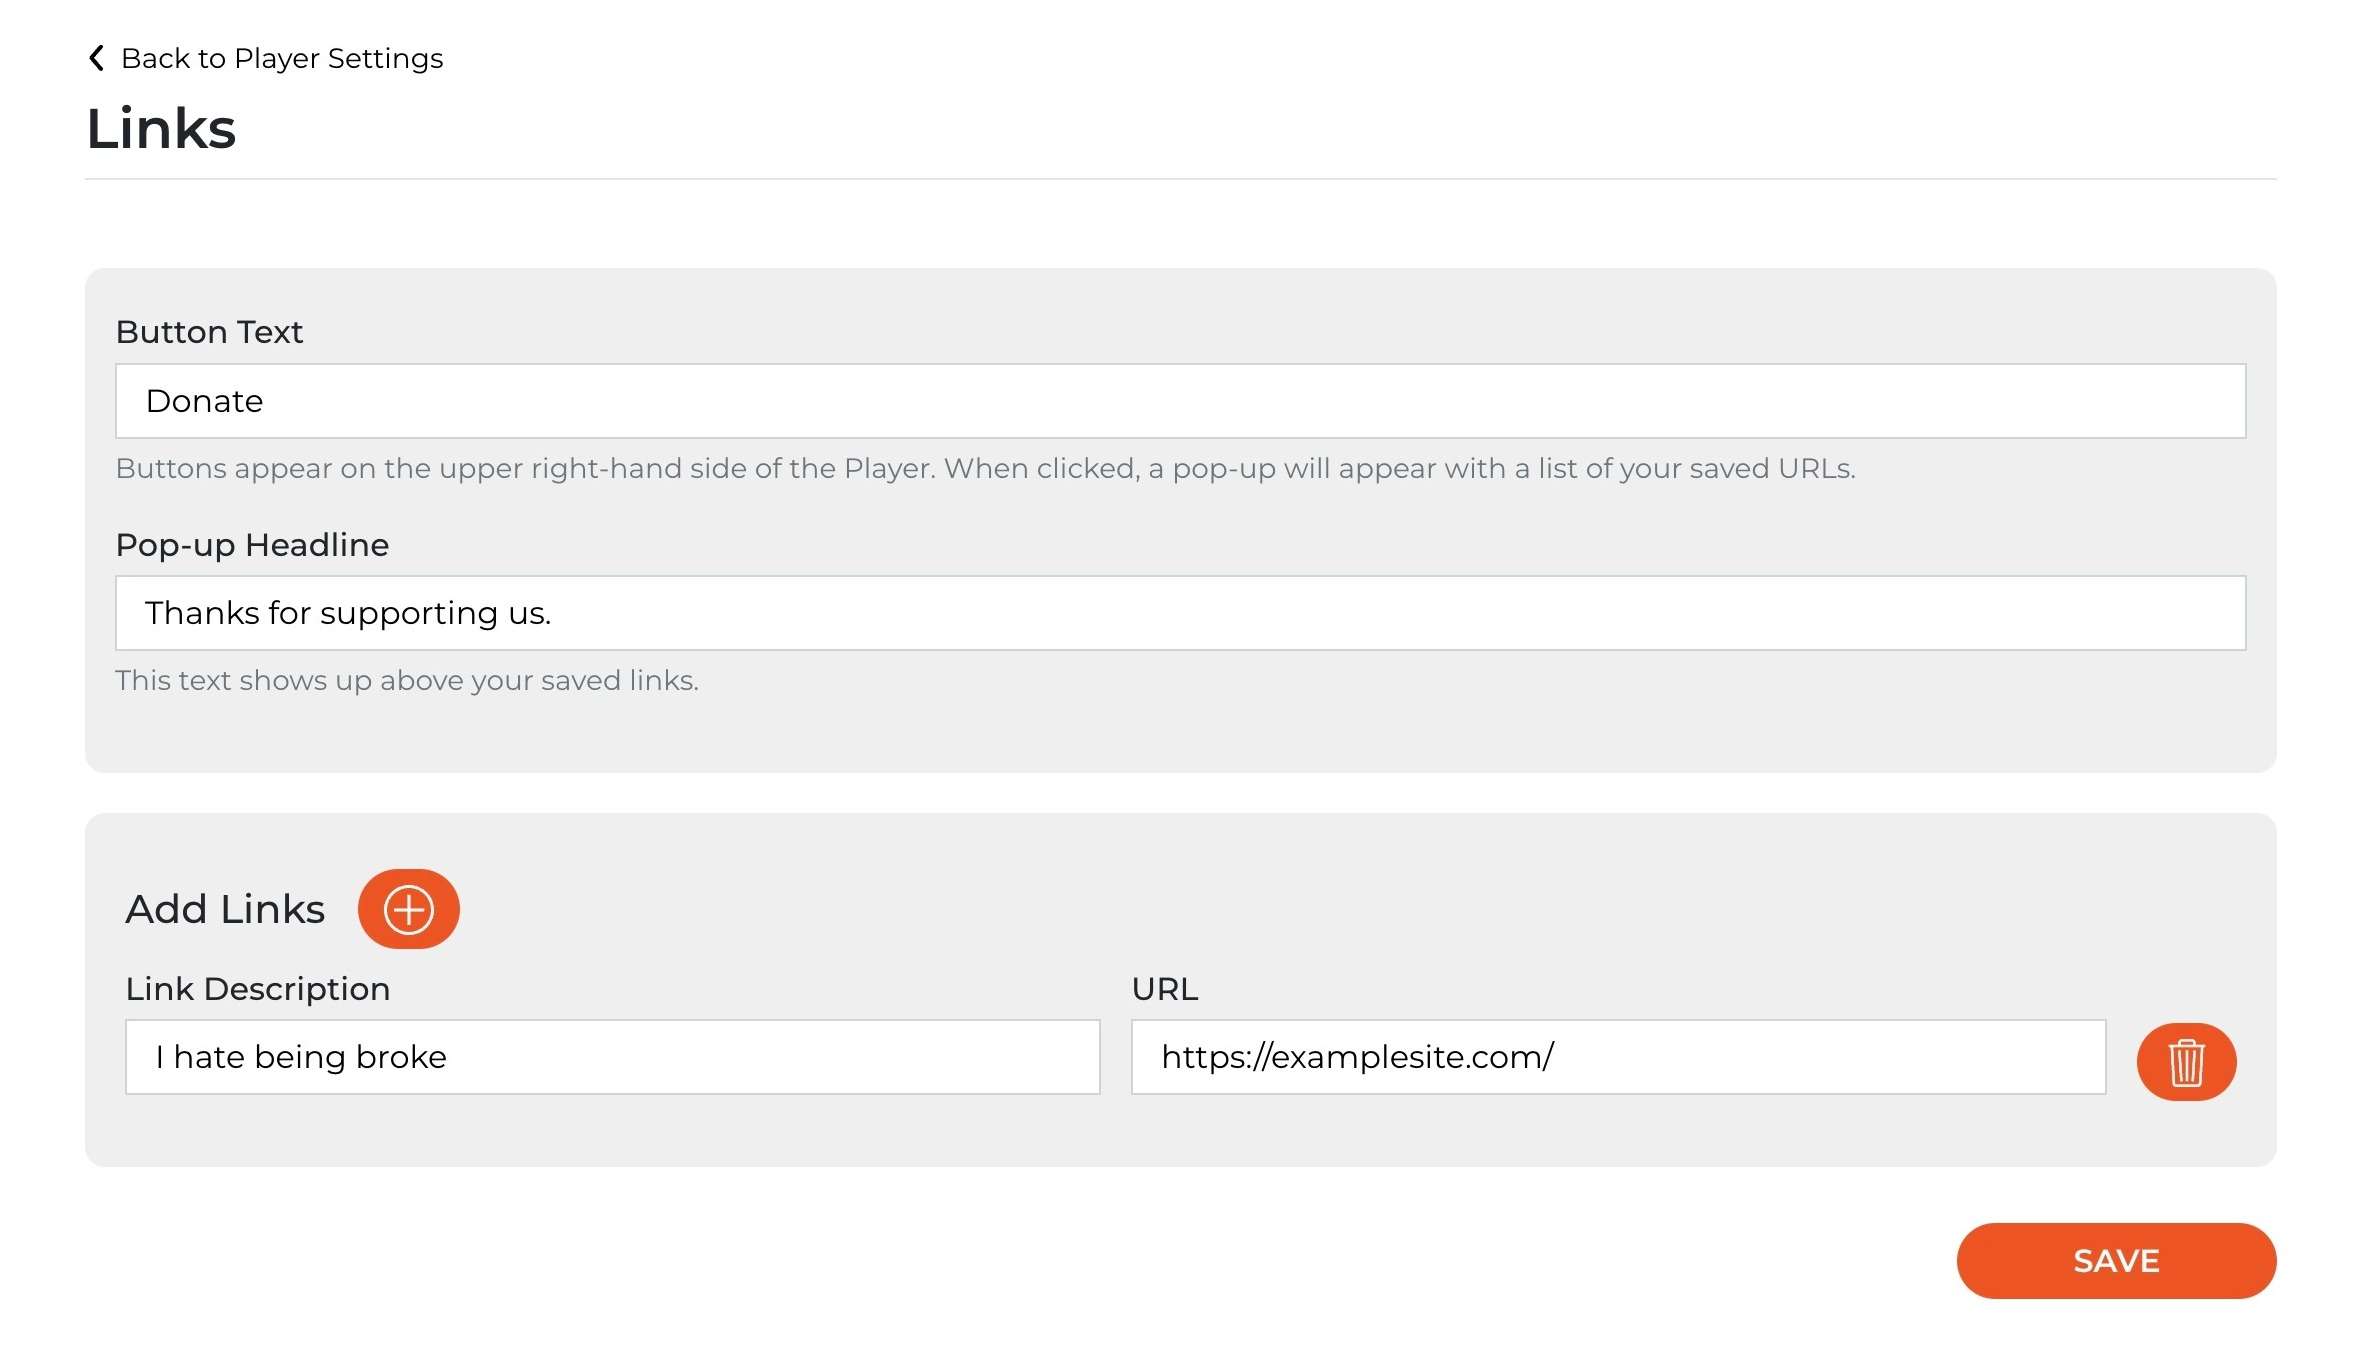
Task: Click helper text about buttons on the Player
Action: coord(985,468)
